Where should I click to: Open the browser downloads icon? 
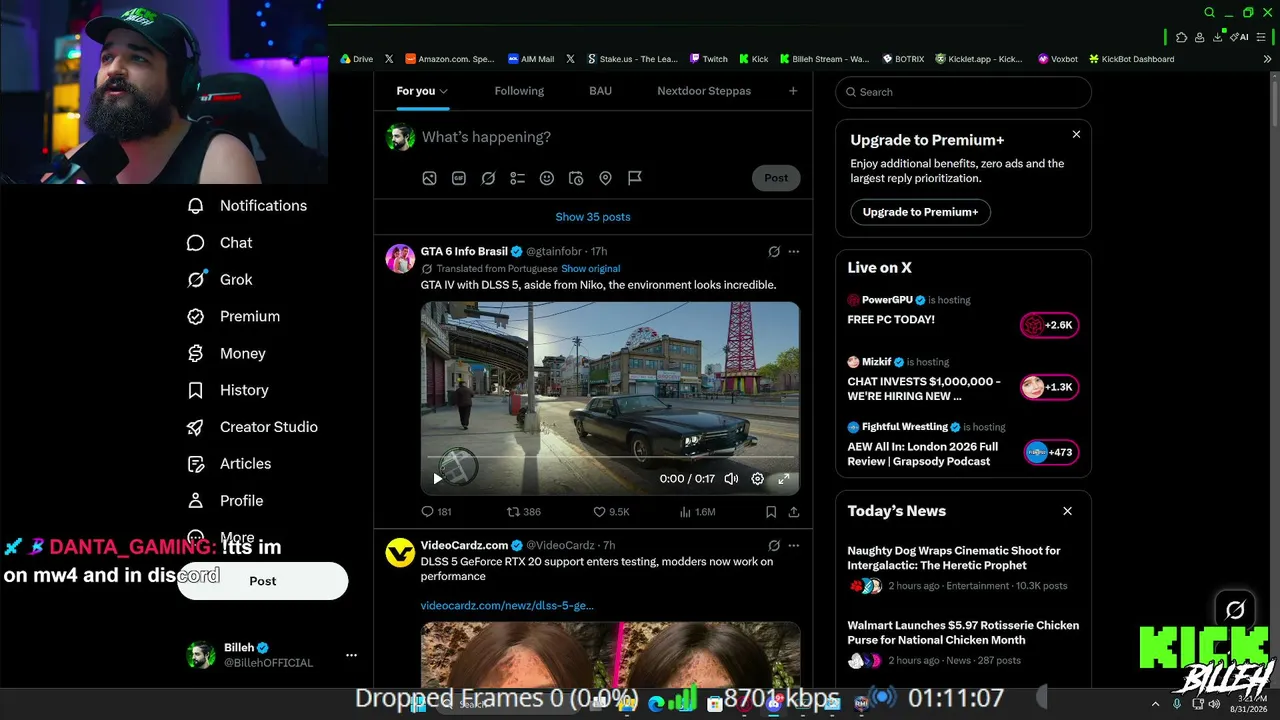pos(1217,37)
